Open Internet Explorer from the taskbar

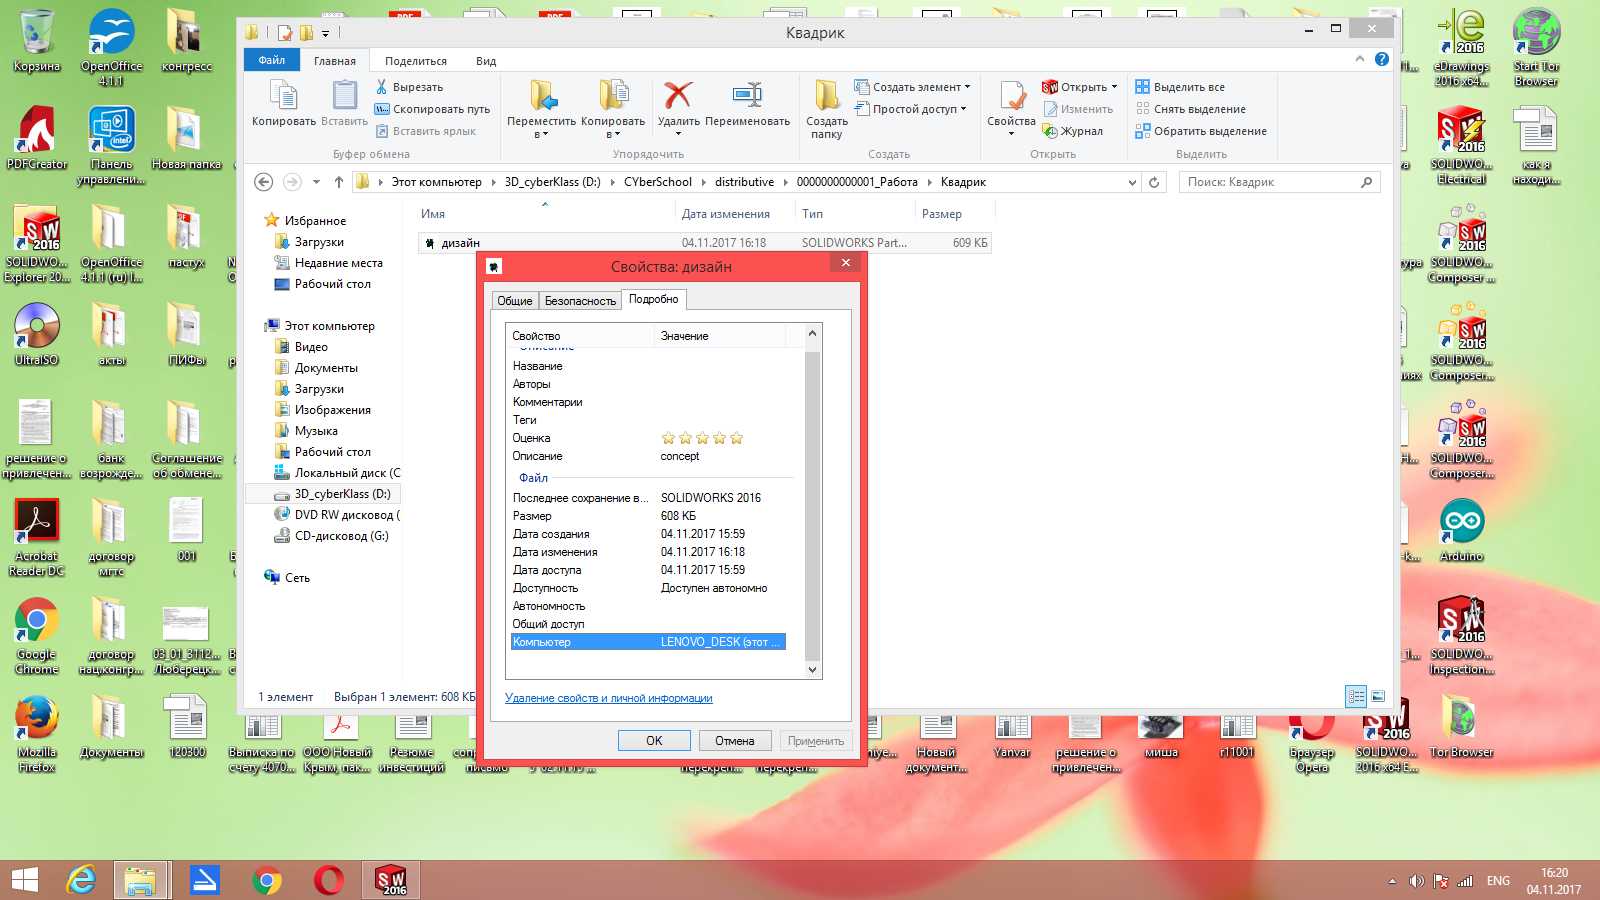click(81, 880)
